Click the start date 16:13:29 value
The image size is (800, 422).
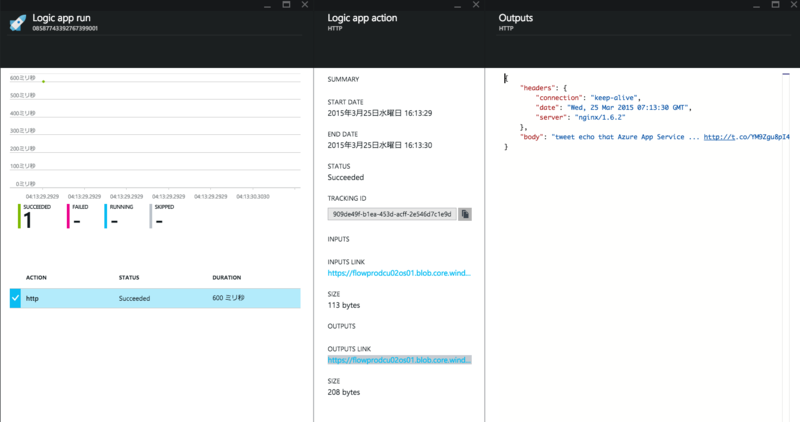pos(380,113)
